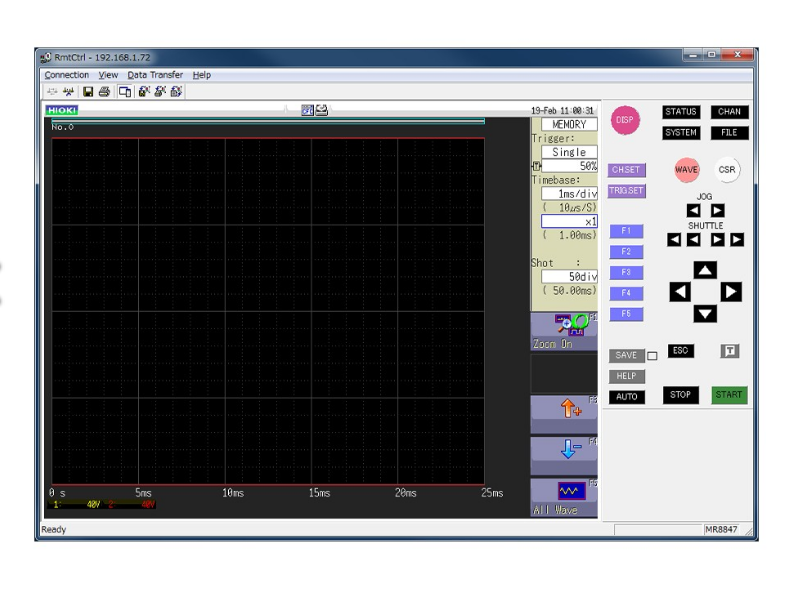The image size is (797, 592).
Task: Click the Print toolbar icon
Action: click(105, 91)
